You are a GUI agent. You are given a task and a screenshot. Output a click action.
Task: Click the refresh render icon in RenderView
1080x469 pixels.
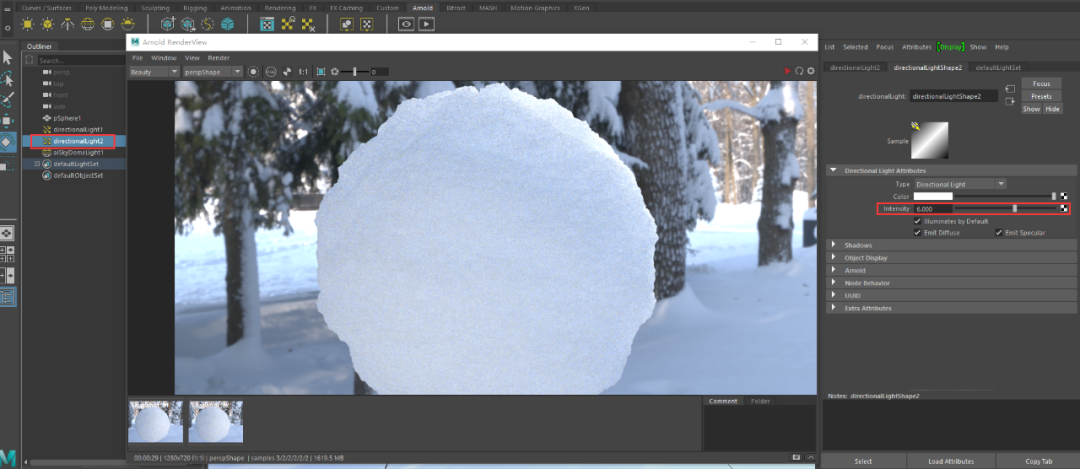coord(799,72)
